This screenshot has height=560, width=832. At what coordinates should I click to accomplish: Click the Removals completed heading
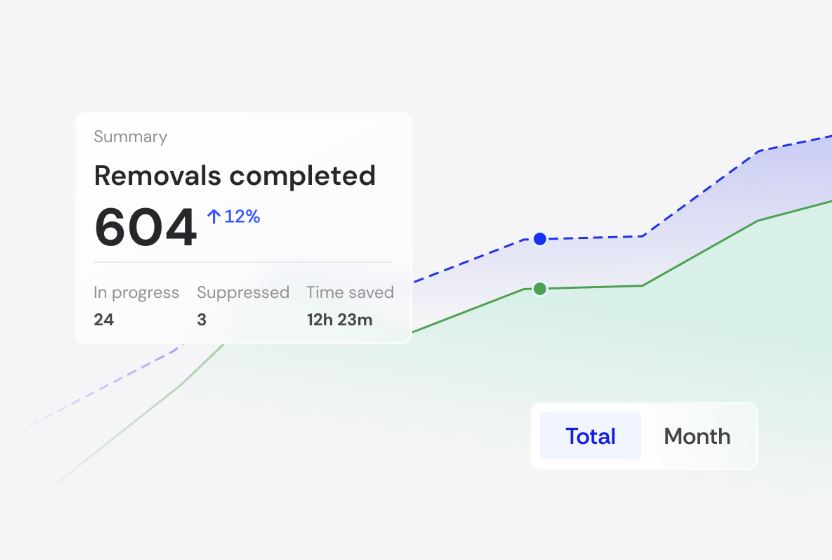point(235,176)
